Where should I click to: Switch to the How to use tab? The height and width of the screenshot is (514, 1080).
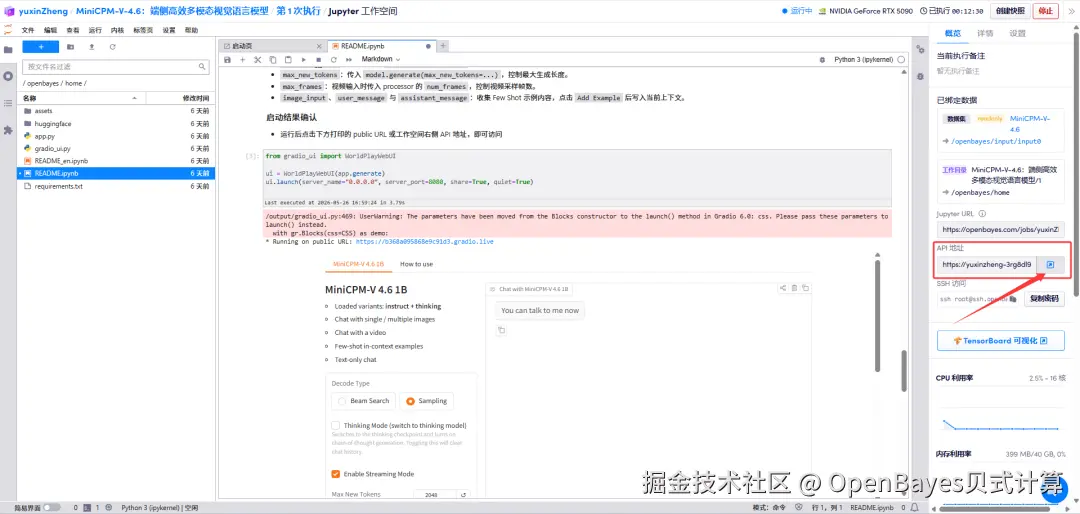point(416,264)
